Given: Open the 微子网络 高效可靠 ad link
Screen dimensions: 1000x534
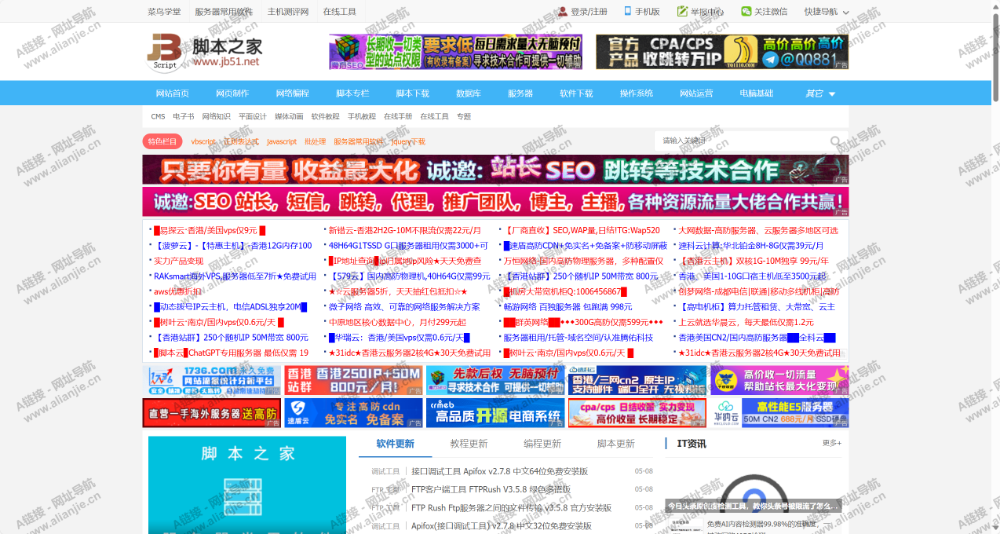Looking at the screenshot, I should [x=404, y=307].
